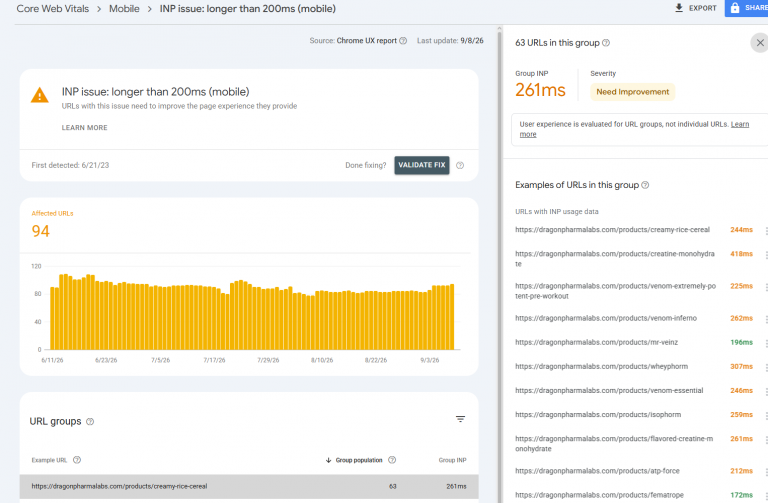Click the Validate Fix button
Viewport: 768px width, 503px height.
click(422, 165)
